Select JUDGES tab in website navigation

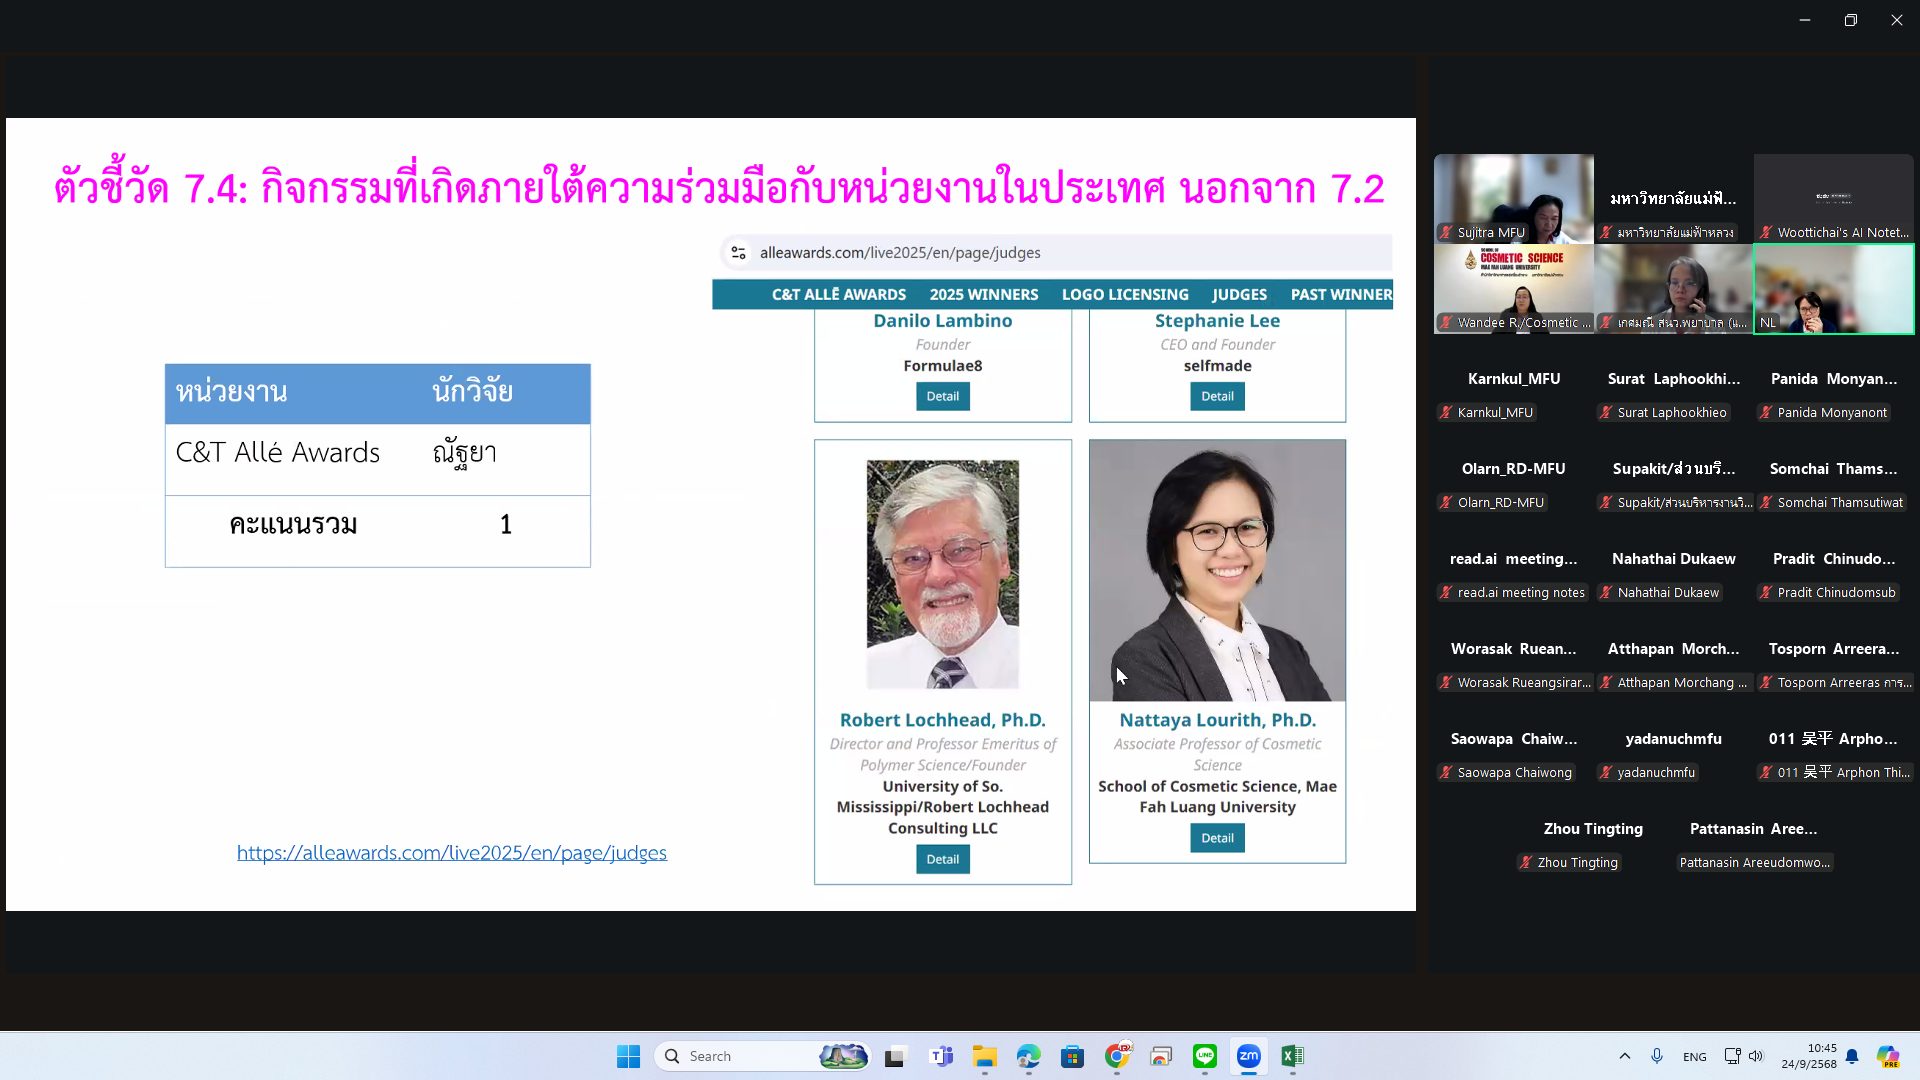coord(1239,294)
